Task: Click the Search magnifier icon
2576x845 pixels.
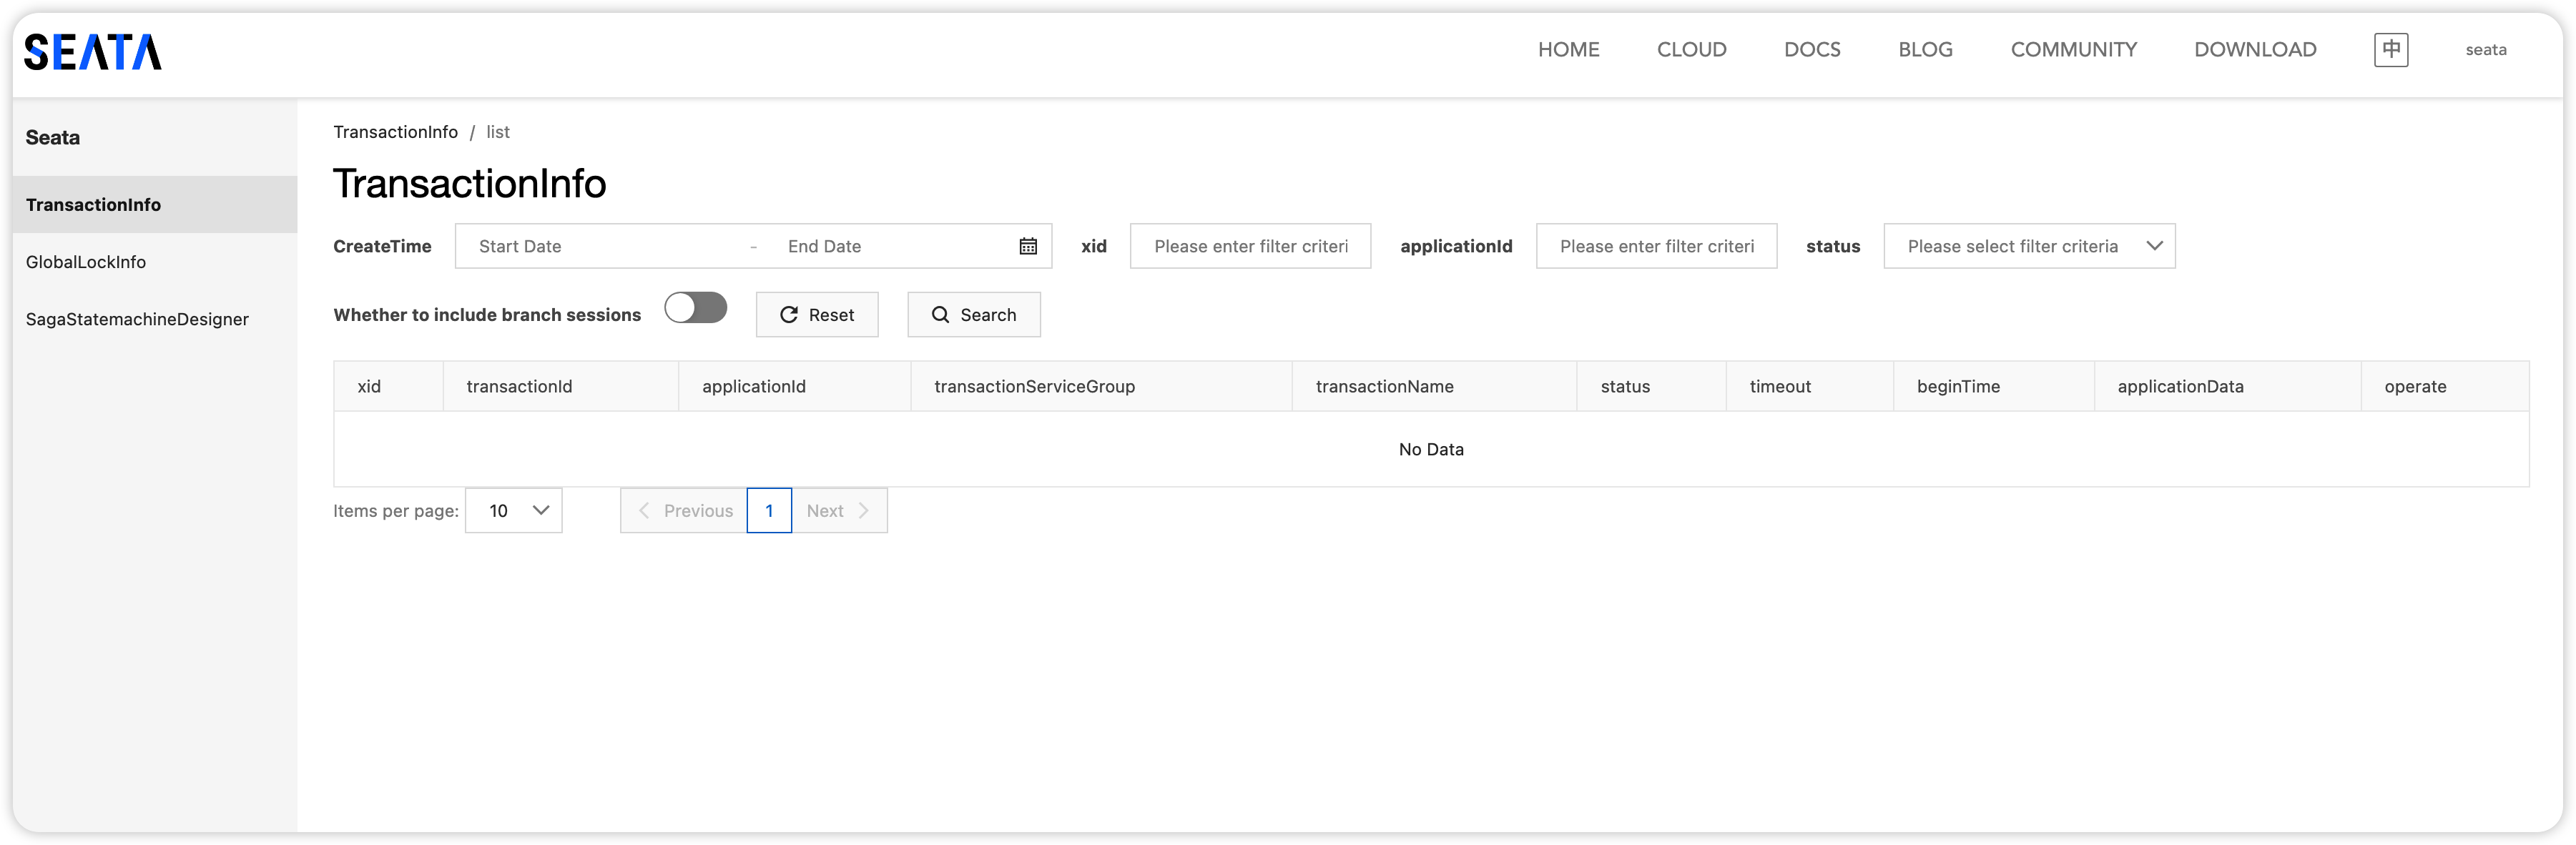Action: [x=940, y=313]
